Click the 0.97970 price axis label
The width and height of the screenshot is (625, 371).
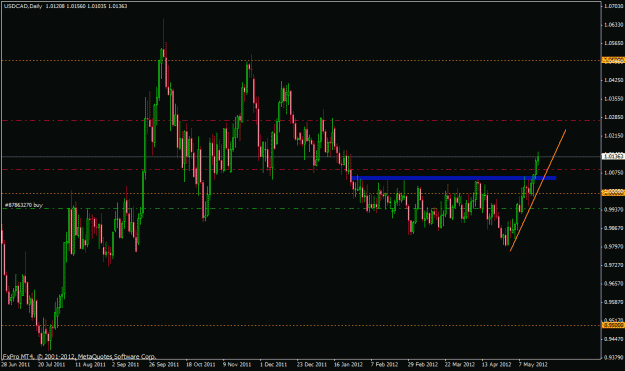[x=614, y=247]
